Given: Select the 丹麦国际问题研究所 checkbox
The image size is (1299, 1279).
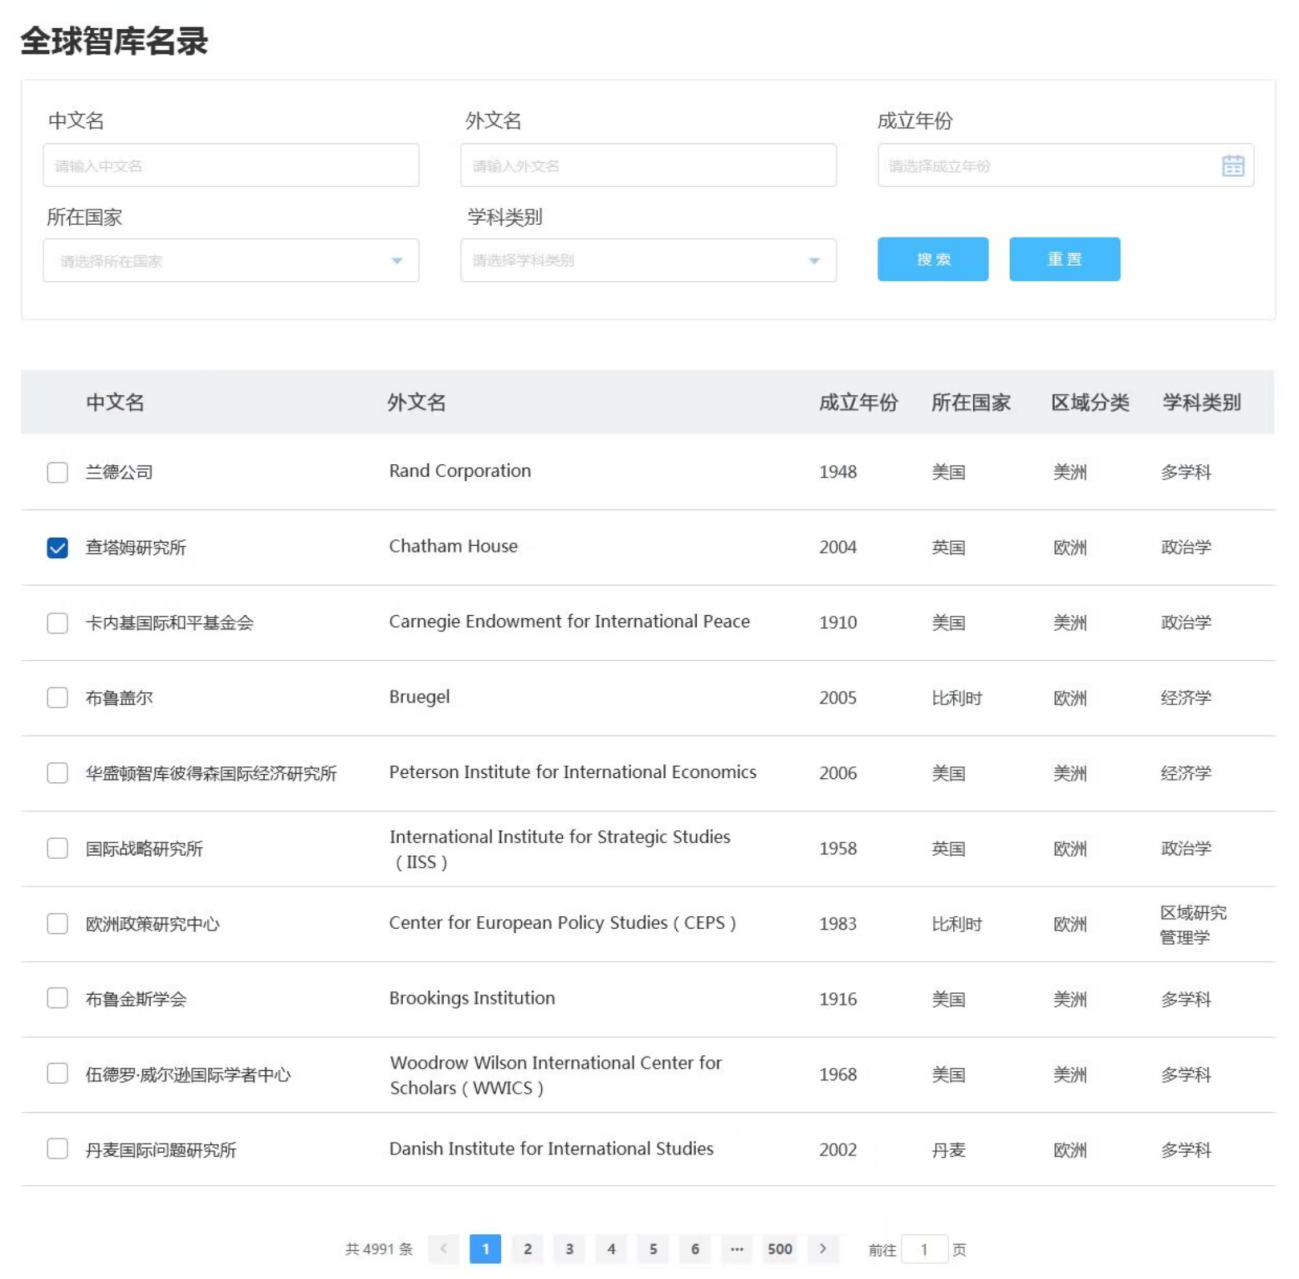Looking at the screenshot, I should (57, 1148).
